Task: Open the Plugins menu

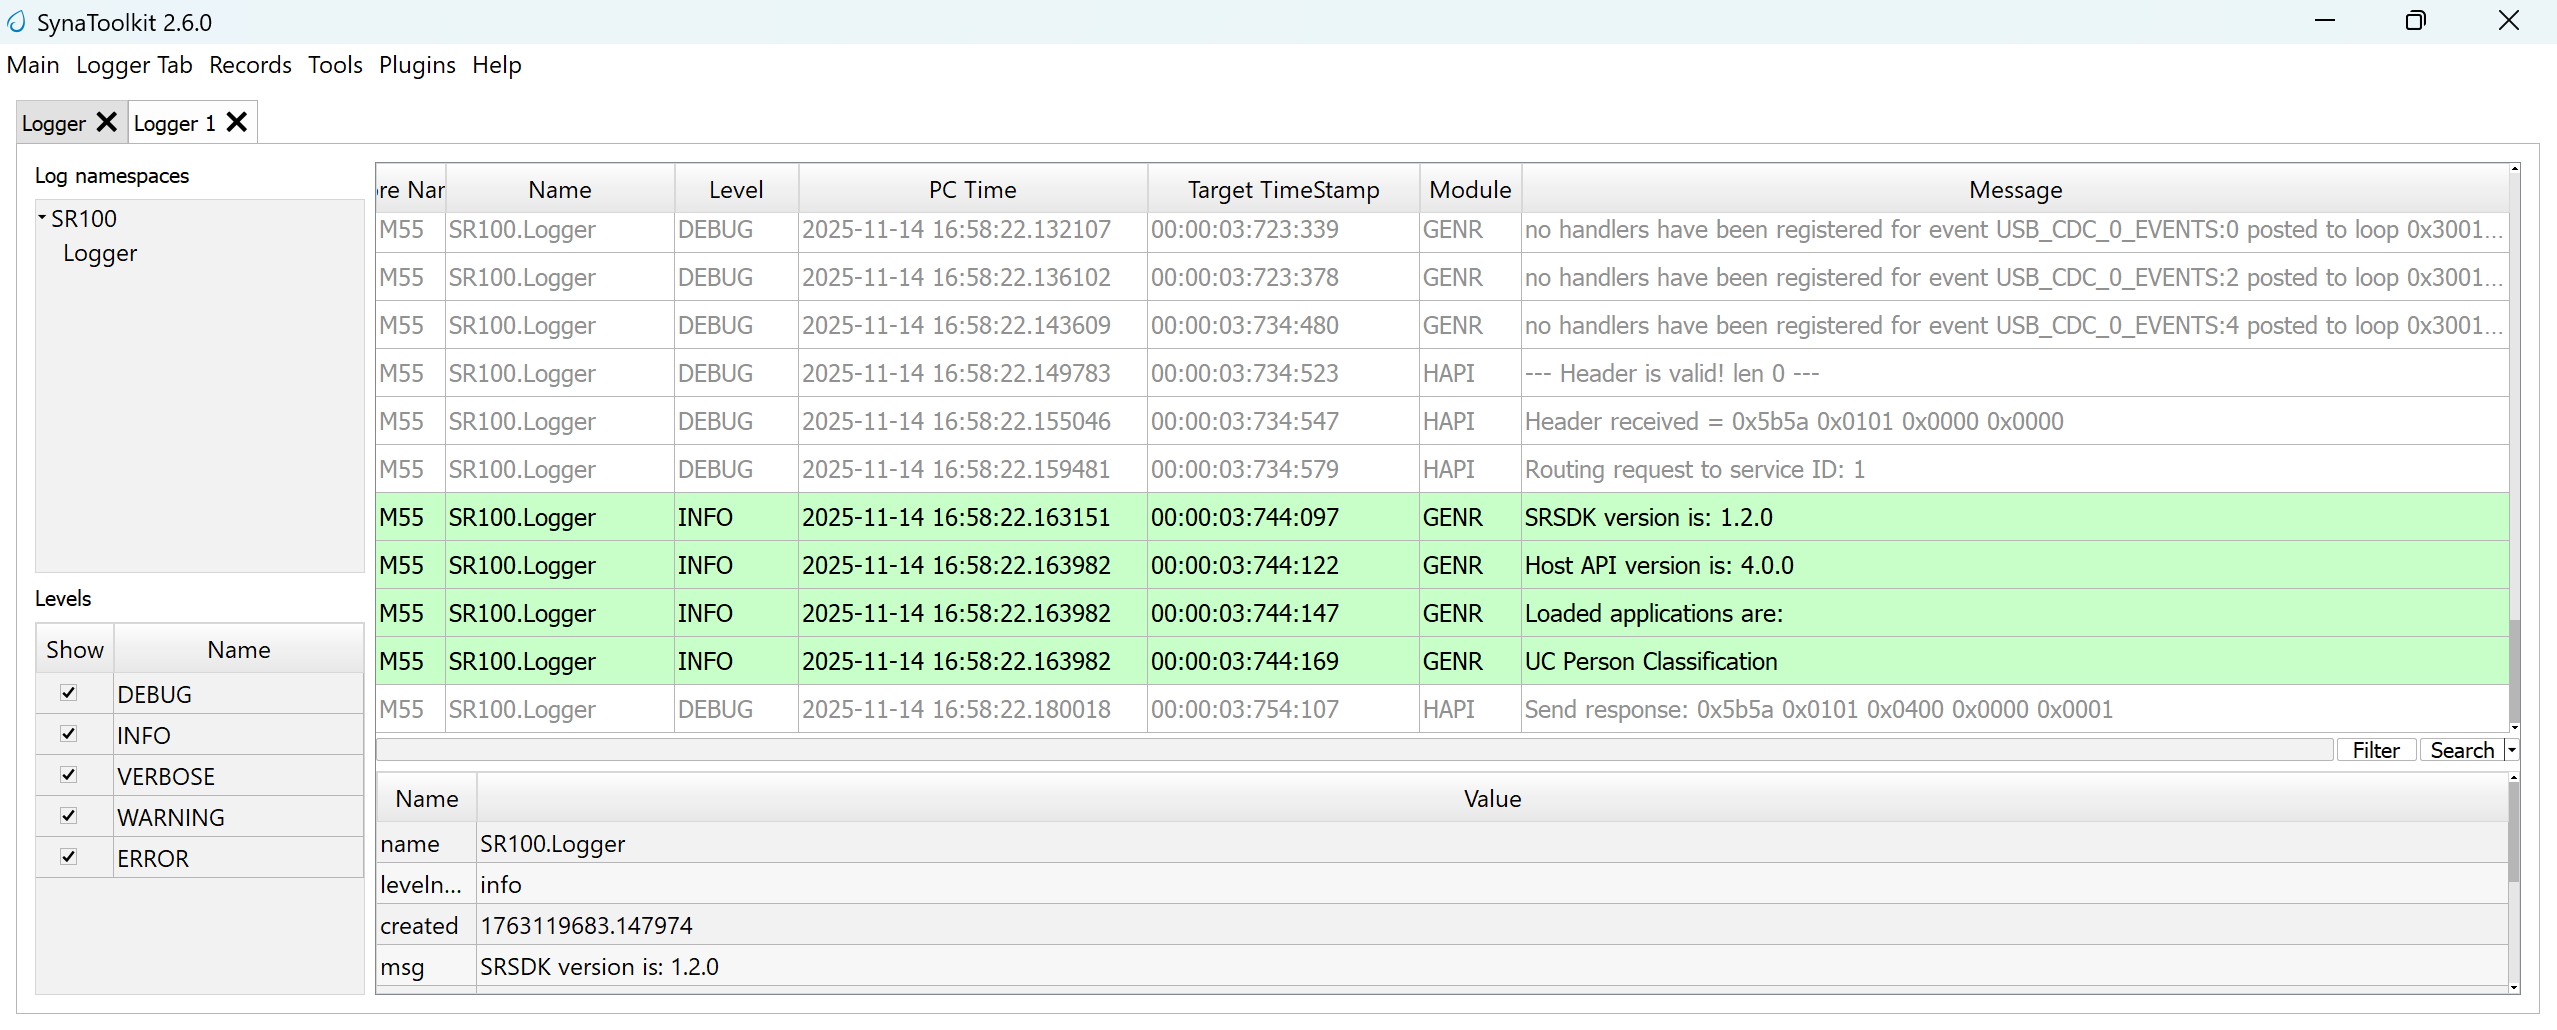Action: [x=417, y=65]
